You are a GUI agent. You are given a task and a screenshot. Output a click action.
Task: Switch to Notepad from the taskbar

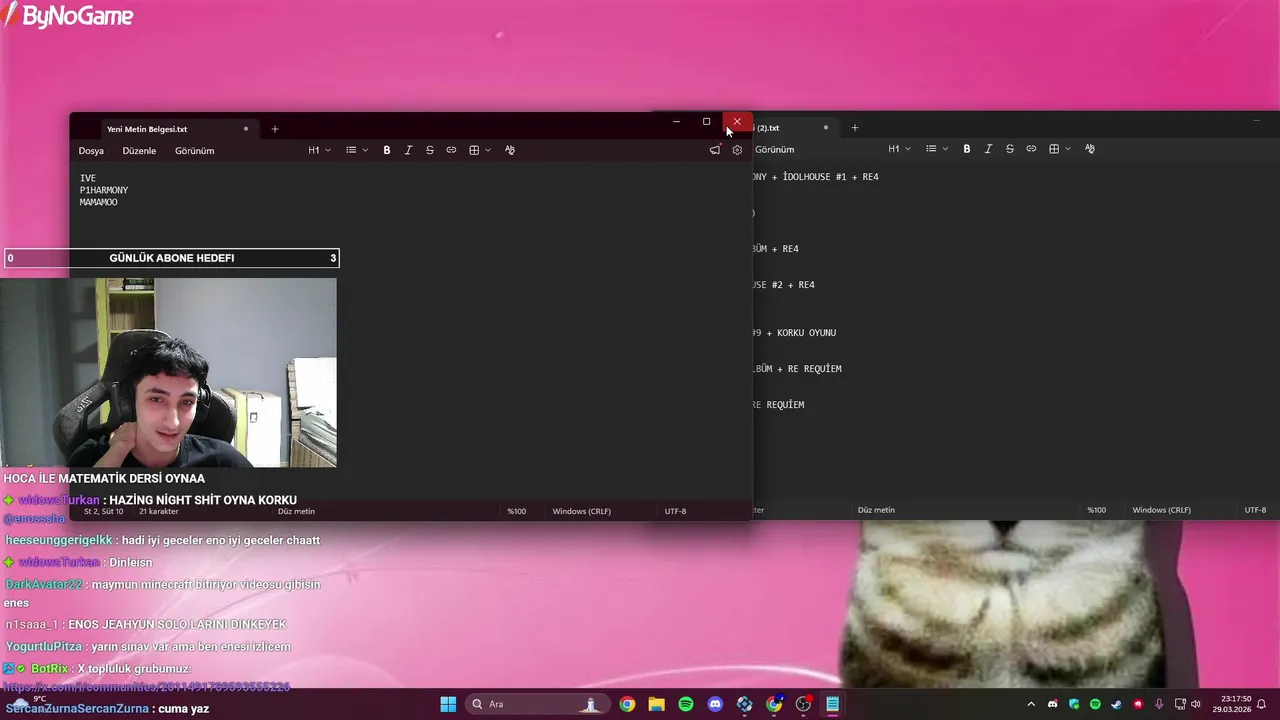click(x=832, y=704)
